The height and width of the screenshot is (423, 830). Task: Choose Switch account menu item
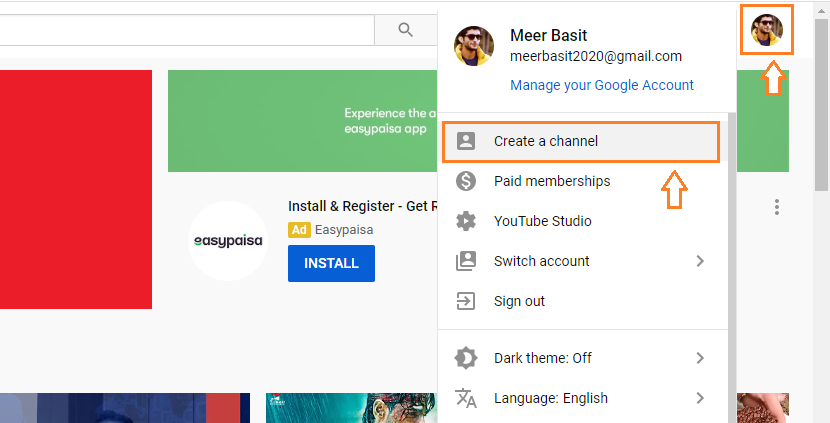(583, 261)
